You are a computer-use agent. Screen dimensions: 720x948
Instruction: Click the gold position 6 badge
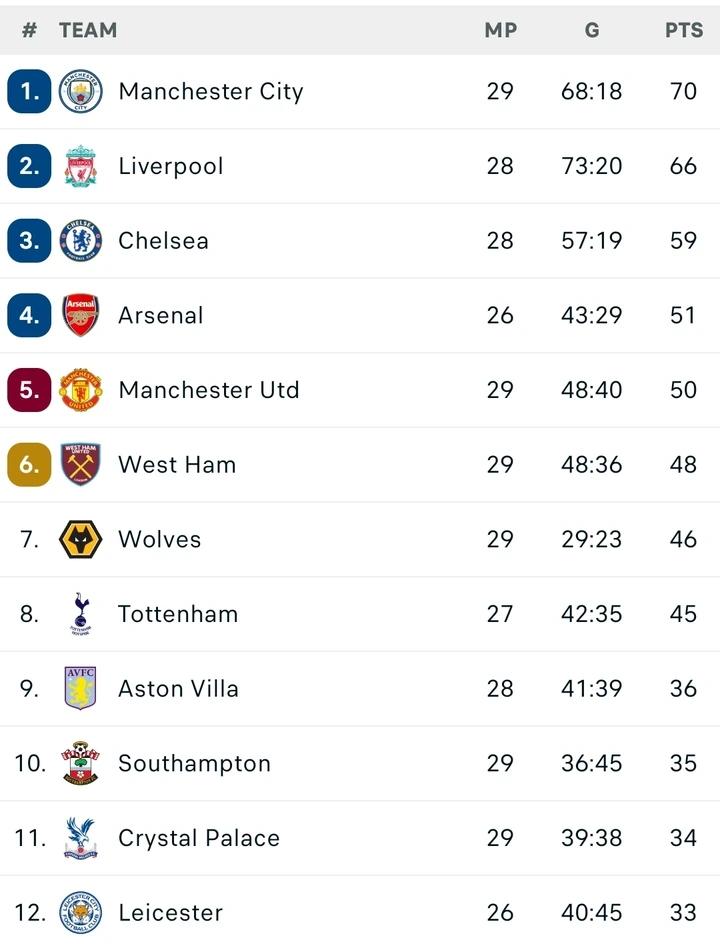pyautogui.click(x=29, y=464)
